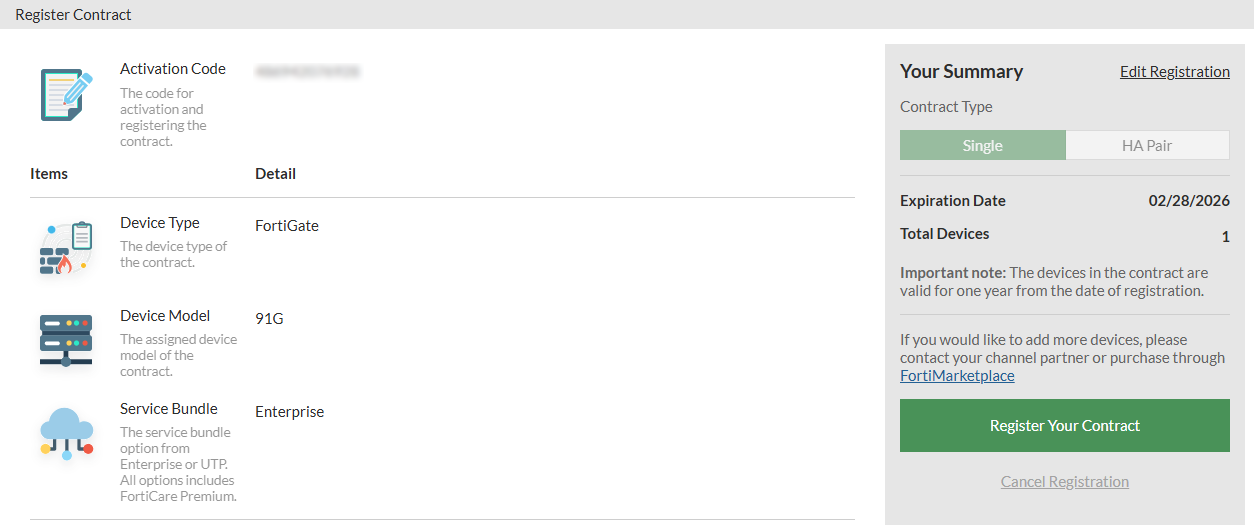Click the Register Contract title bar
The width and height of the screenshot is (1254, 530).
click(x=73, y=15)
